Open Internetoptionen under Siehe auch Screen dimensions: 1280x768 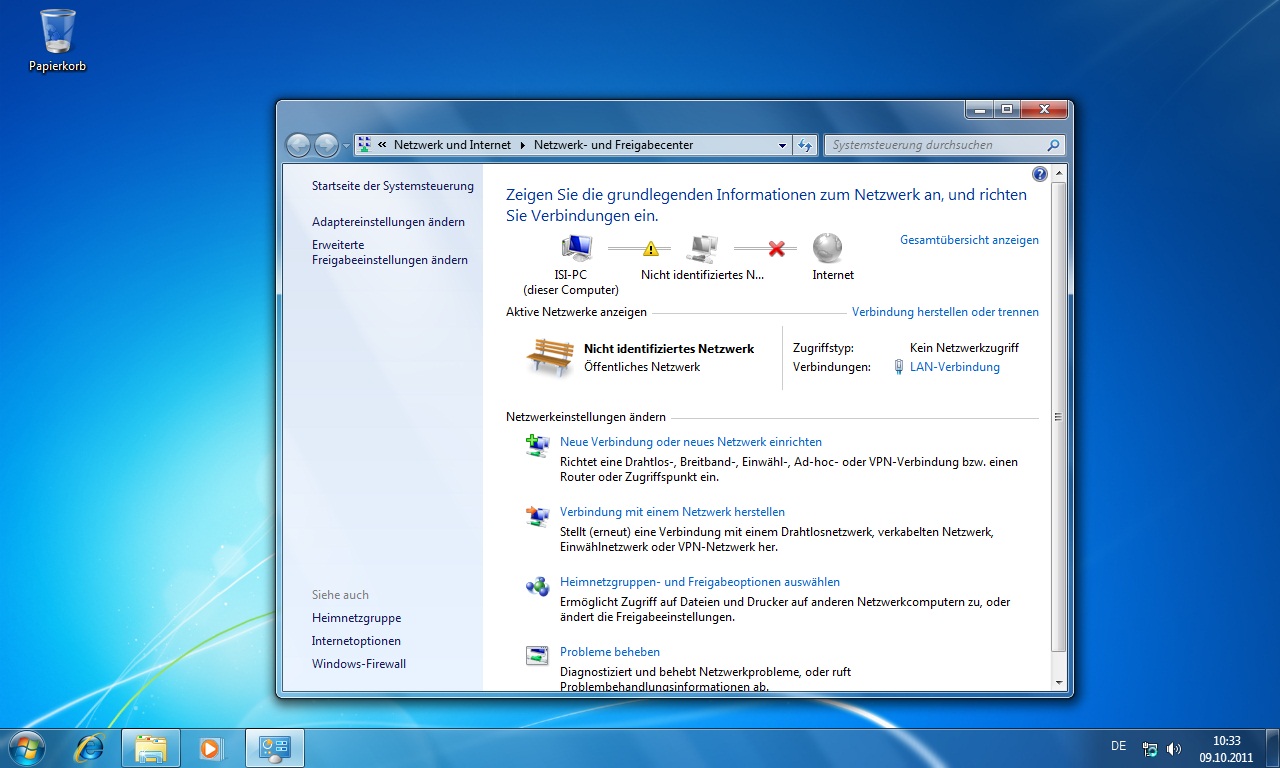click(x=356, y=641)
